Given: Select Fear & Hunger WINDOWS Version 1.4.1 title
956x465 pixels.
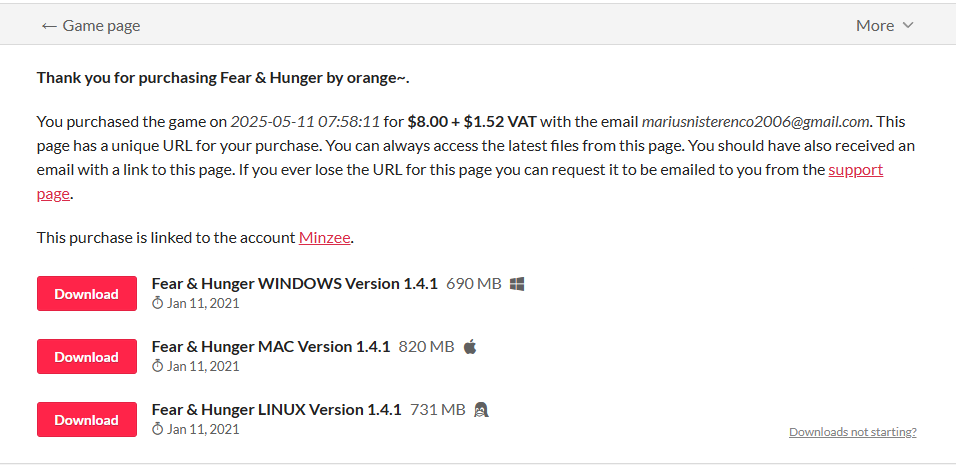Looking at the screenshot, I should point(294,283).
